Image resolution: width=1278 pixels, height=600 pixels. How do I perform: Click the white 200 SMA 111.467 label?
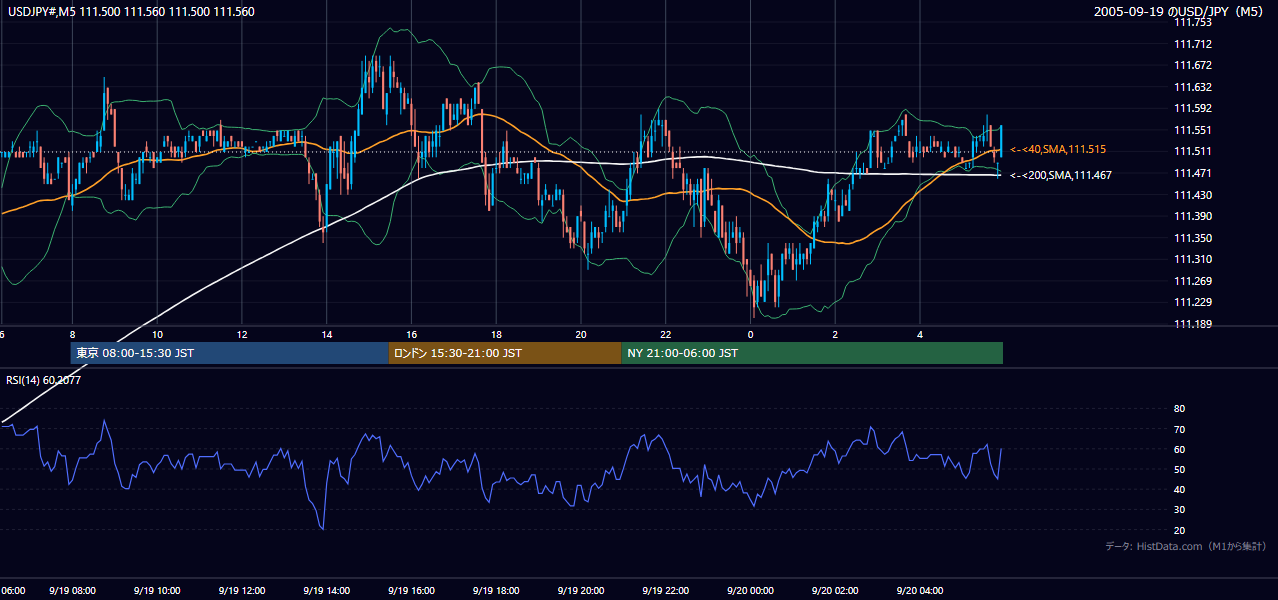[x=1061, y=175]
